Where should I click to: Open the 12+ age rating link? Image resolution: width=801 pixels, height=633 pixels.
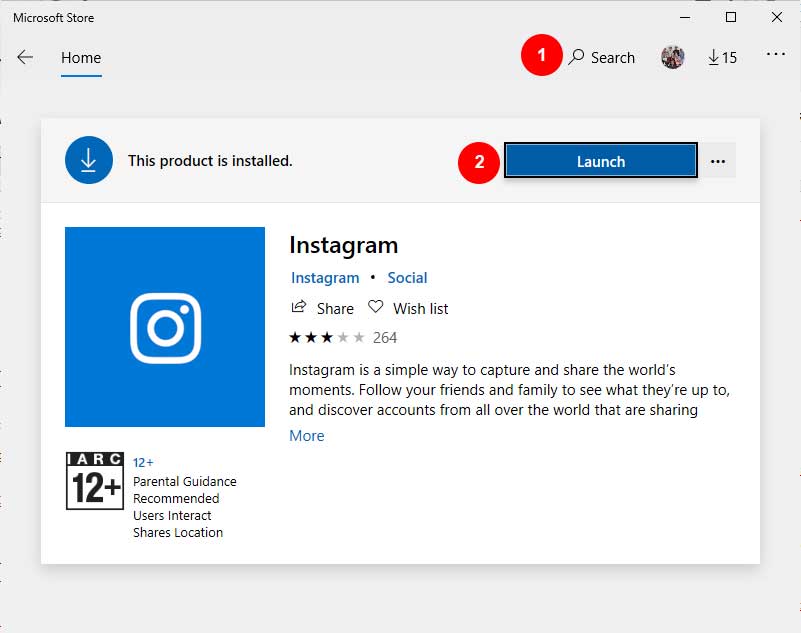point(143,462)
